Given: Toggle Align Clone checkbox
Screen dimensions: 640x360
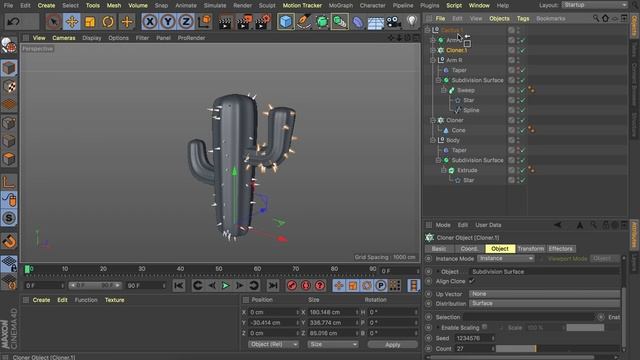Looking at the screenshot, I should [x=471, y=281].
